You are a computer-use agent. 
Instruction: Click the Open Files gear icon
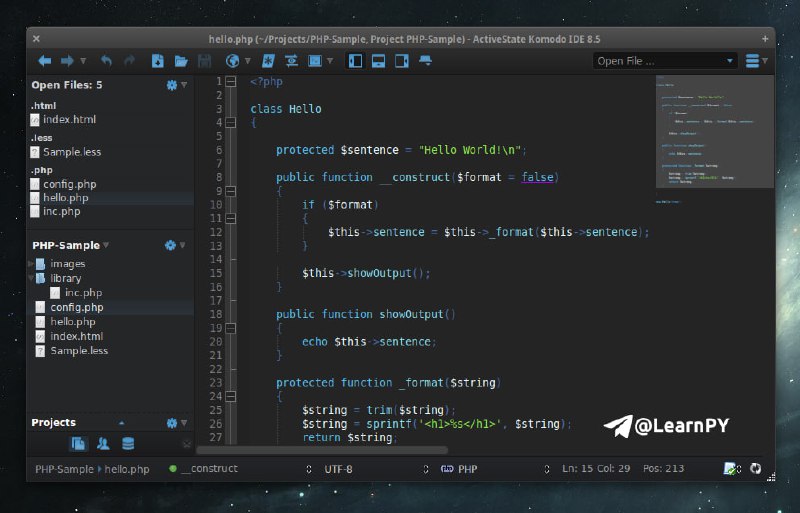tap(172, 85)
